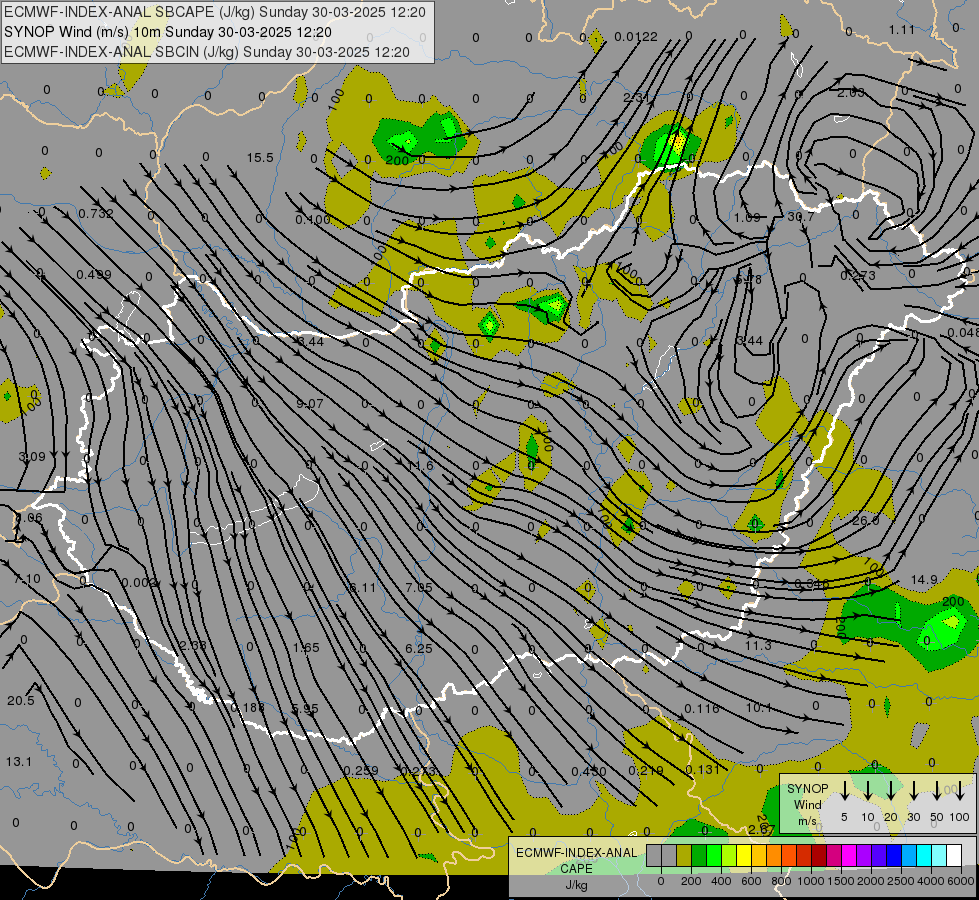Click the 1.11 value on the map

[902, 29]
